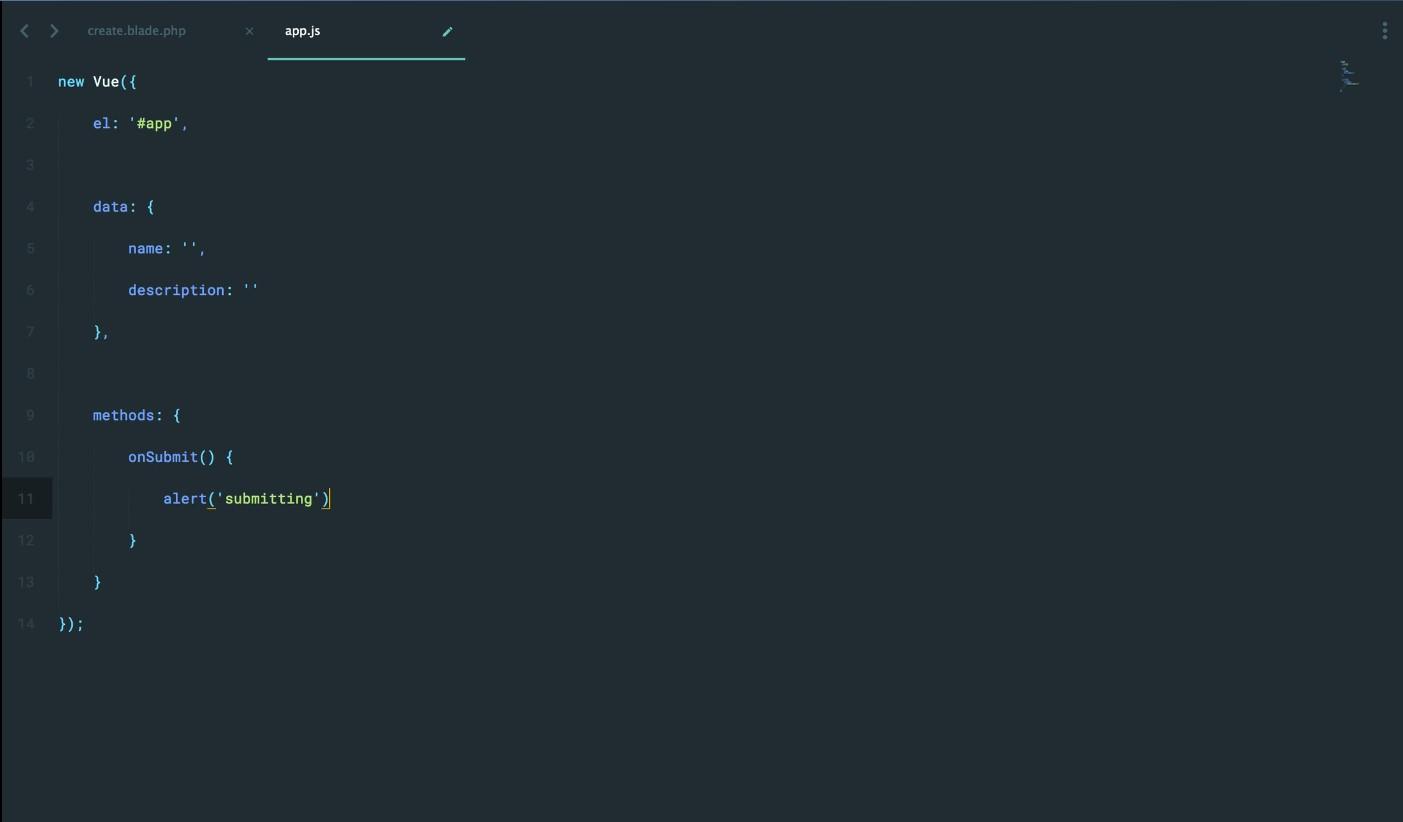1403x822 pixels.
Task: Click the pencil unsaved indicator on app.js
Action: tap(447, 31)
